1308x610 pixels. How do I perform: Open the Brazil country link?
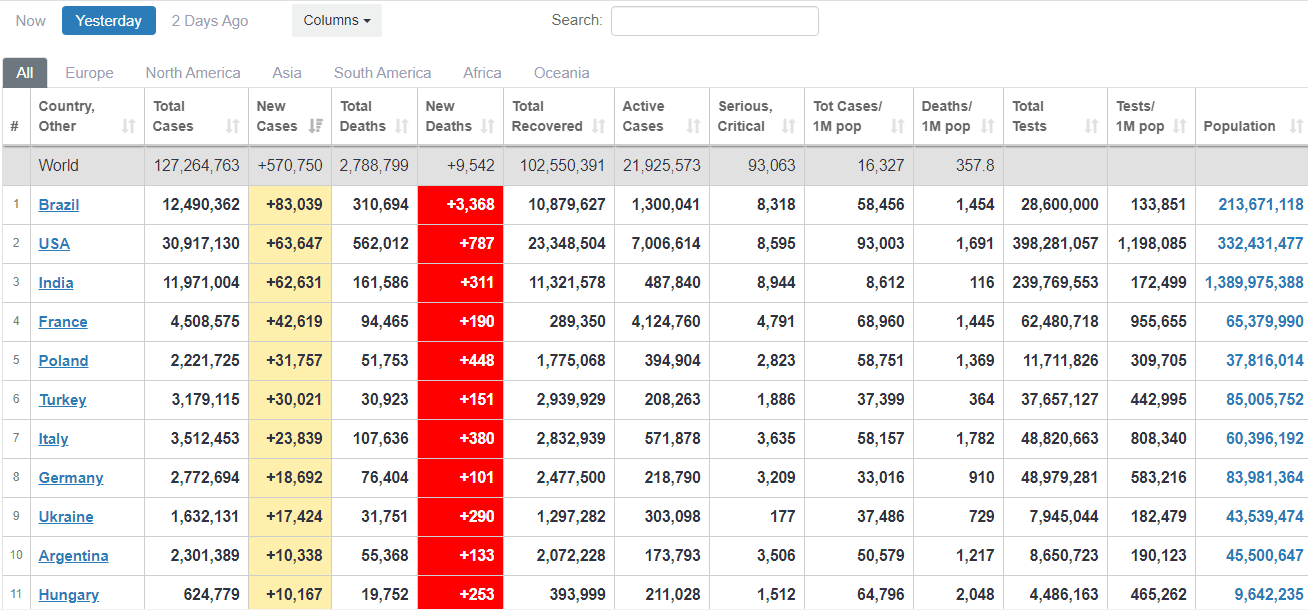pos(59,205)
